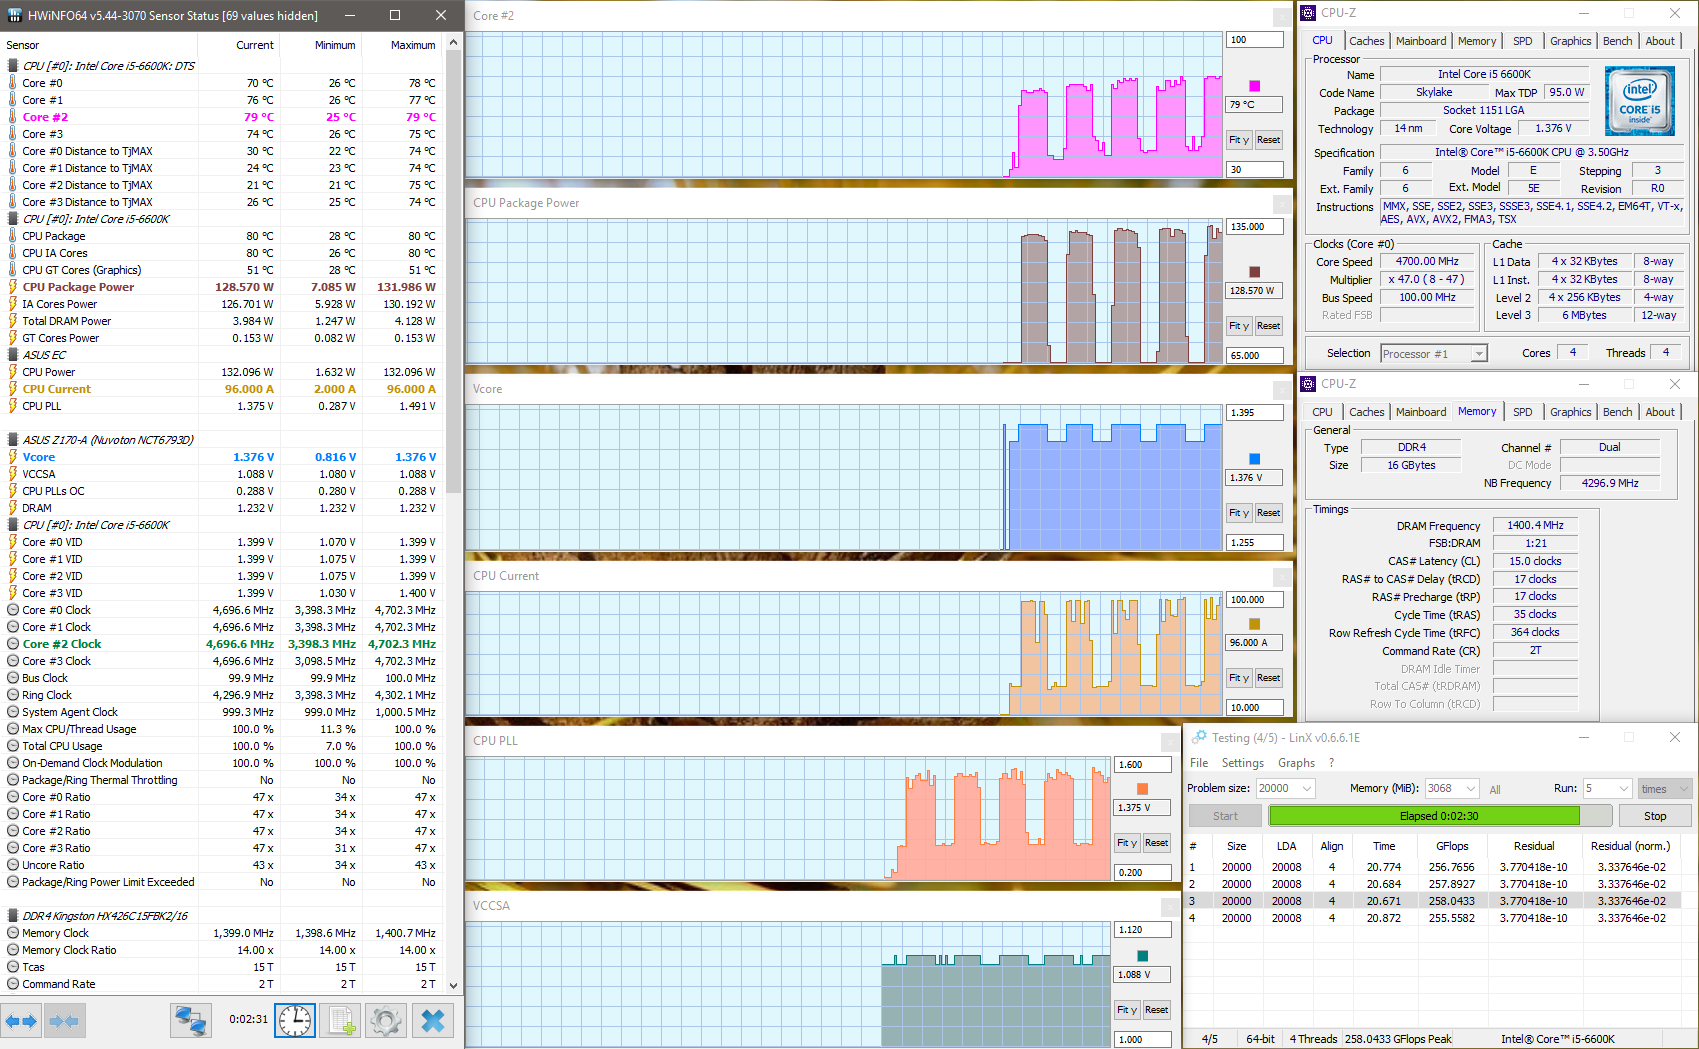Click Reset on the CPU Current graph
The image size is (1699, 1049).
pos(1268,678)
